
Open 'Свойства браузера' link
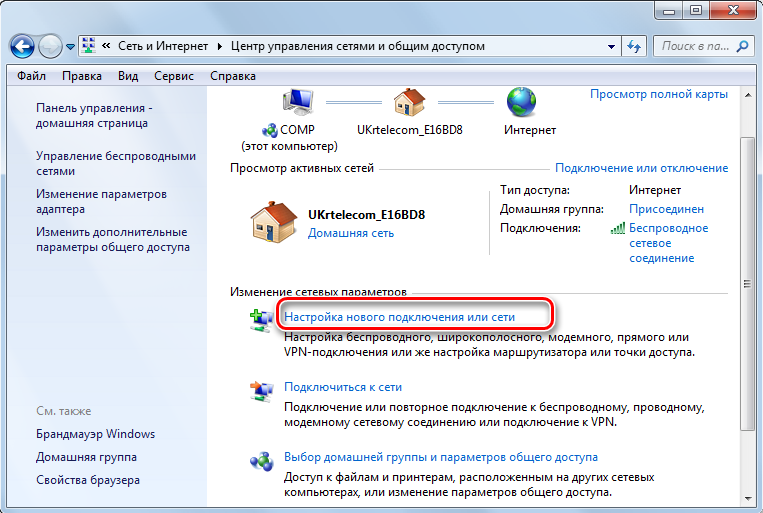[x=88, y=480]
